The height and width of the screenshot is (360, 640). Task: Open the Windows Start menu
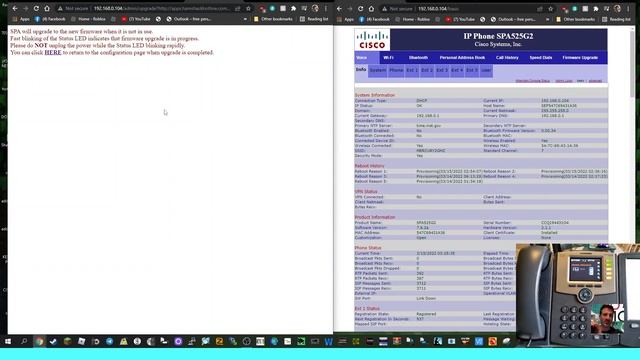[x=8, y=341]
